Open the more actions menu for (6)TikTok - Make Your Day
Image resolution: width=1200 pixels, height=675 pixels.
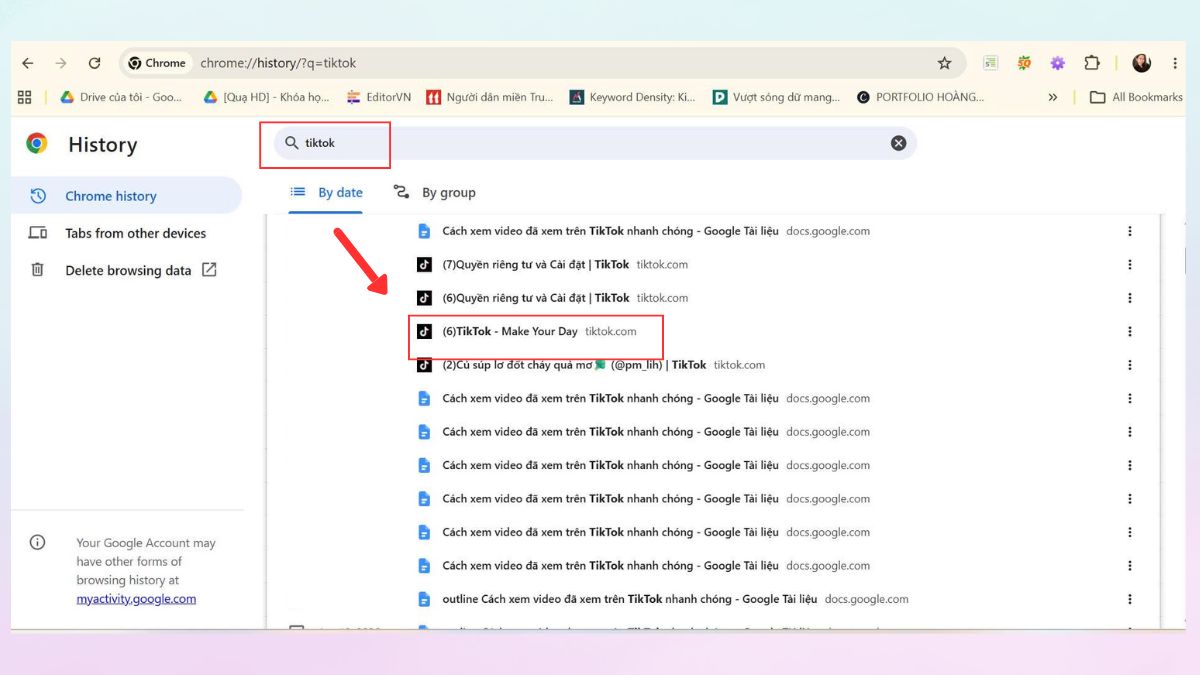[x=1130, y=331]
